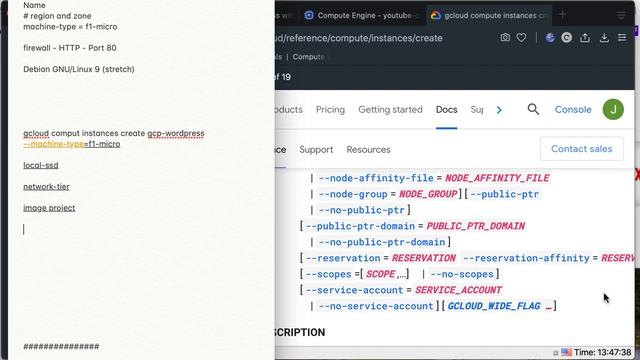Switch to Compute Engine - youtube tab

point(363,16)
